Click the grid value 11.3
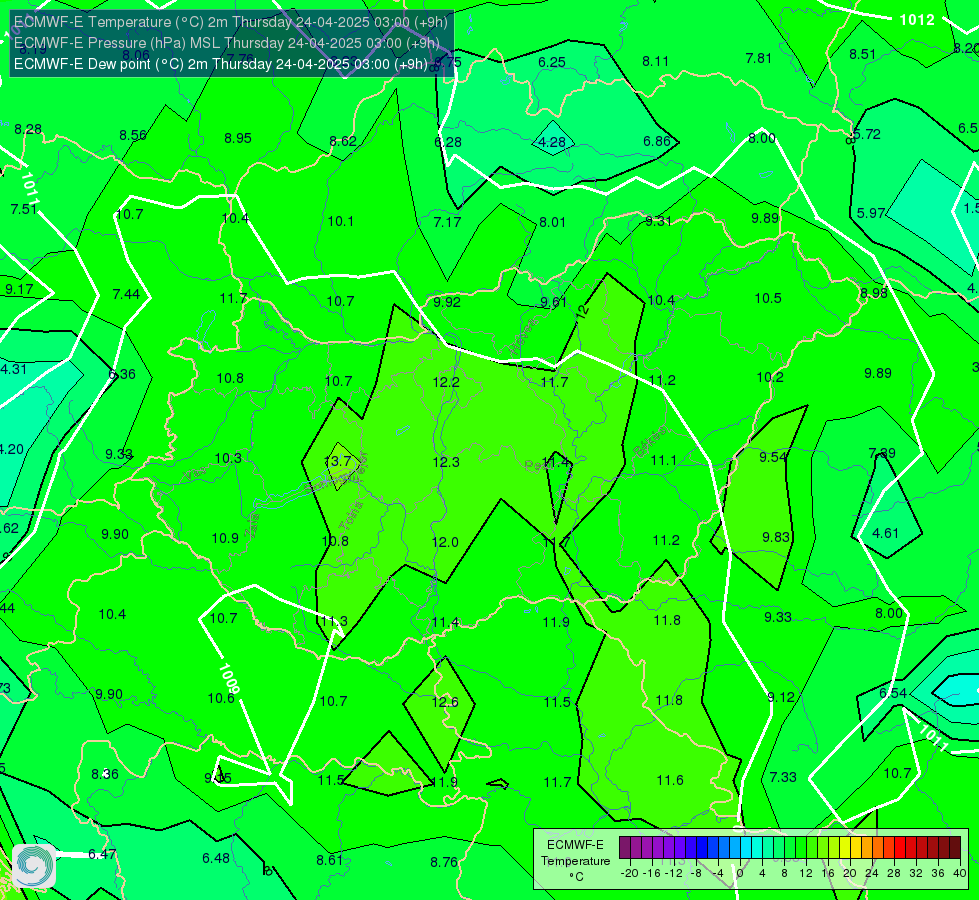The height and width of the screenshot is (900, 979). 334,621
